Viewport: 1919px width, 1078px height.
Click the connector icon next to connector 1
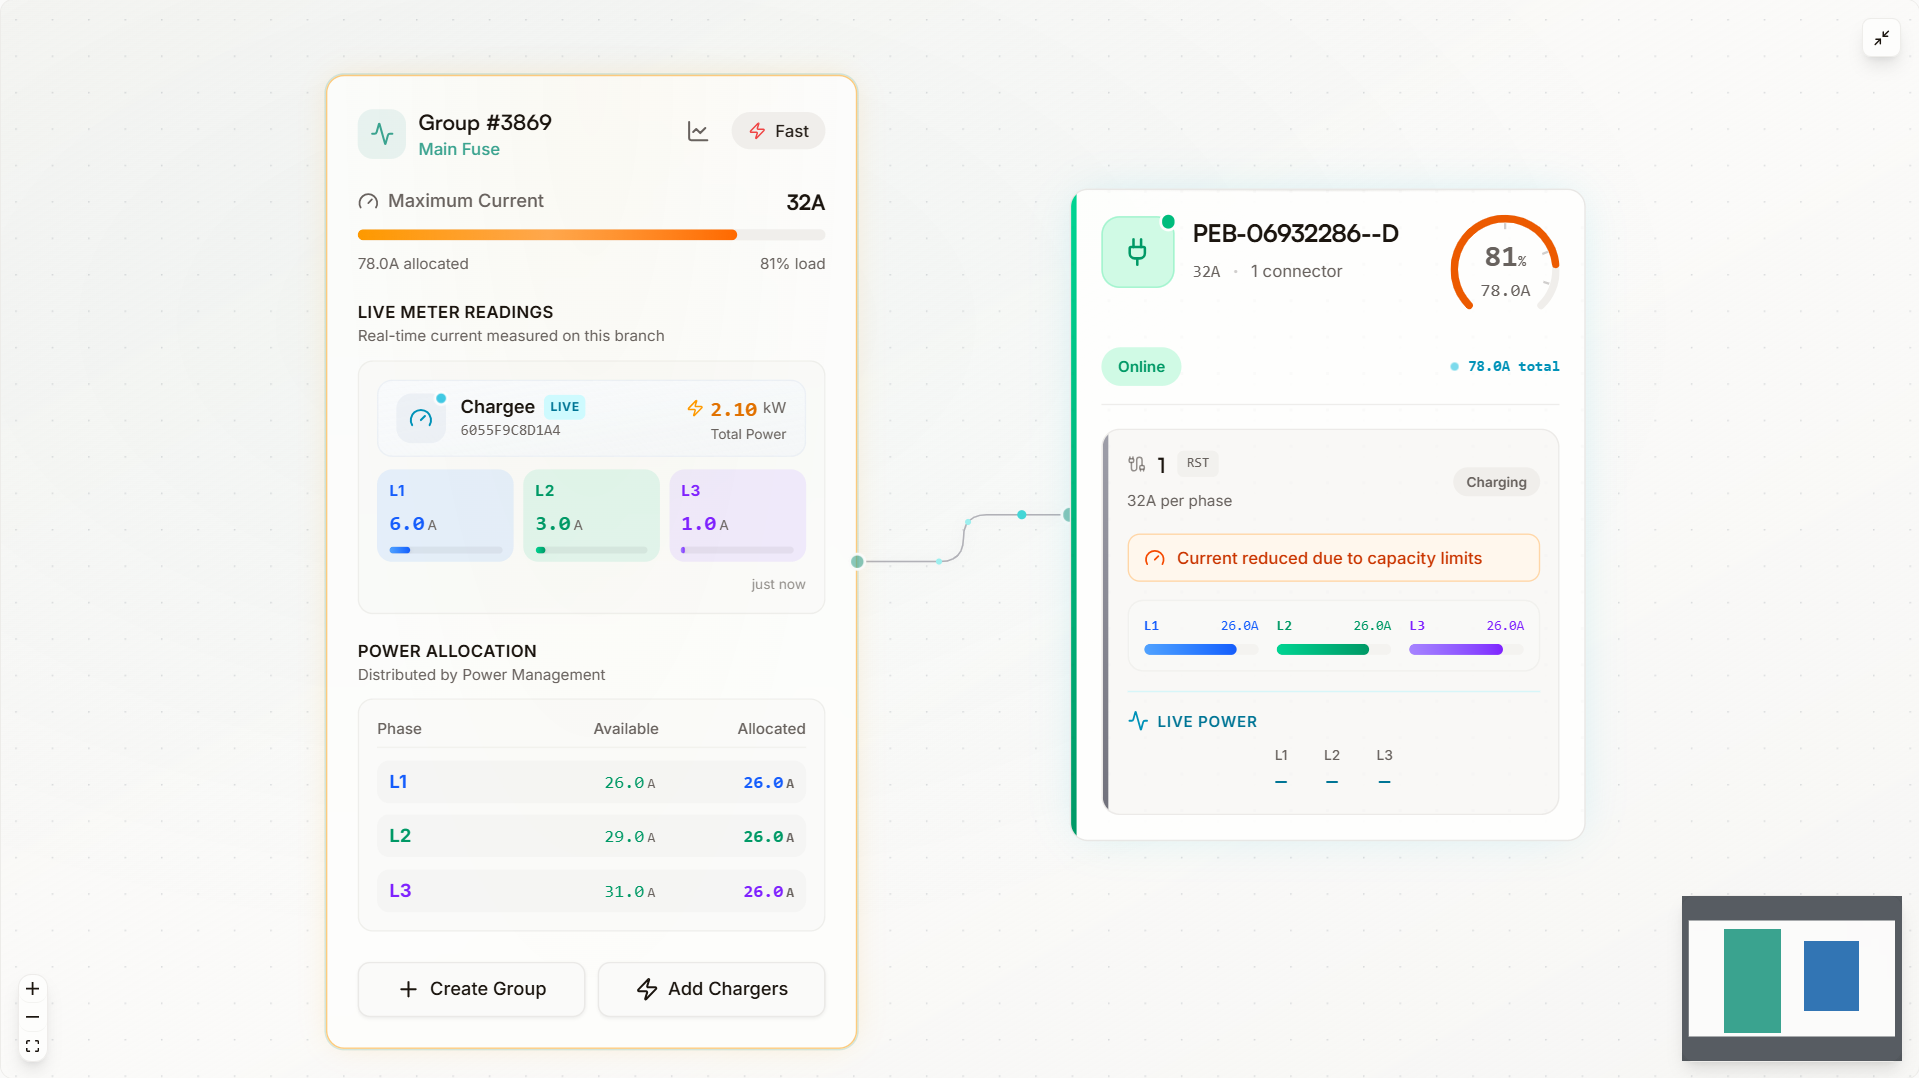click(x=1135, y=463)
